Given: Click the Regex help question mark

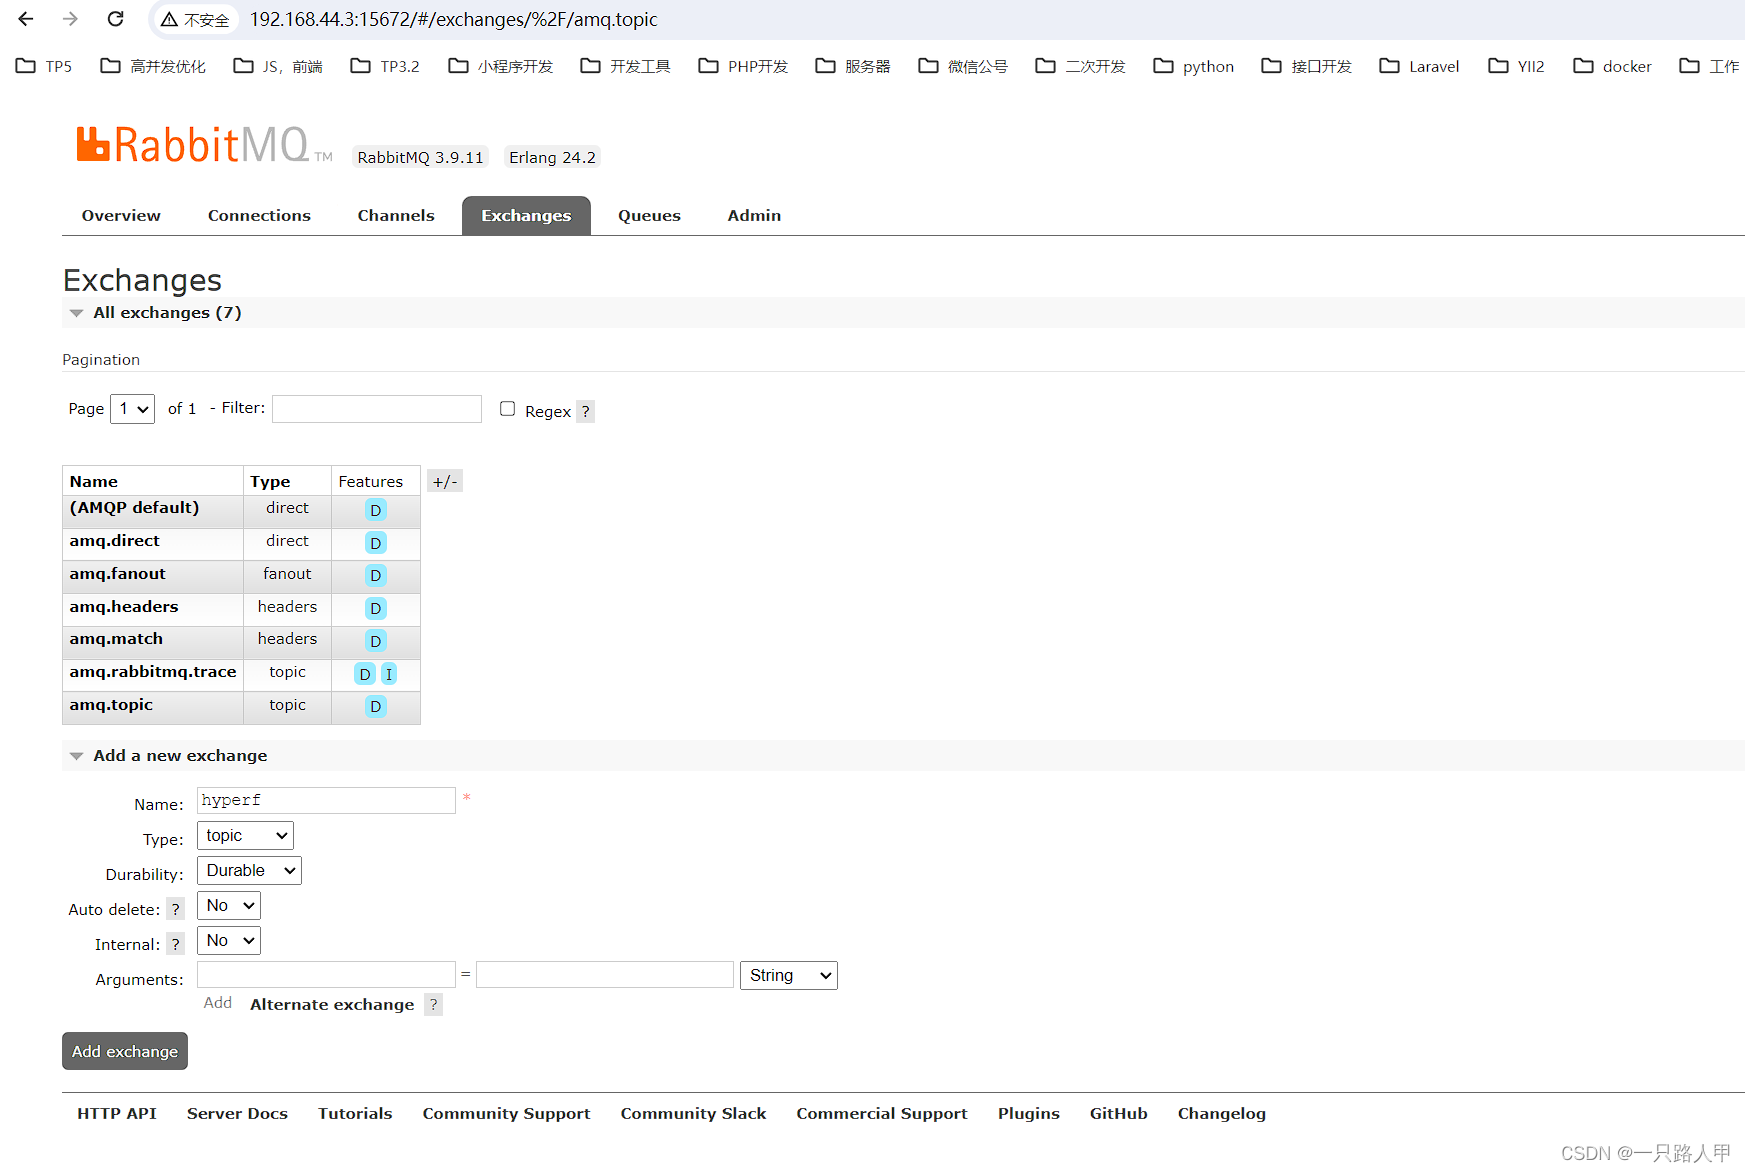Looking at the screenshot, I should click(586, 411).
